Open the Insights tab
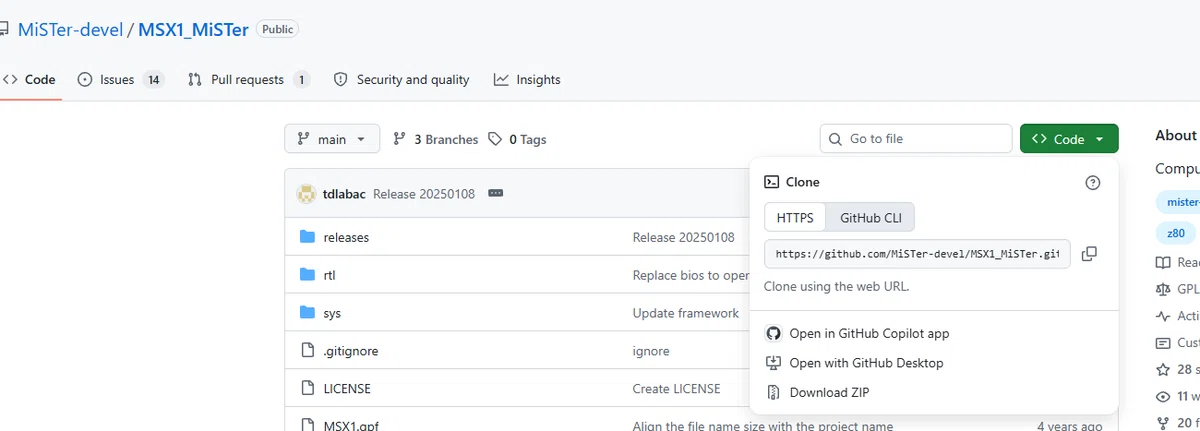The height and width of the screenshot is (431, 1200). (527, 80)
